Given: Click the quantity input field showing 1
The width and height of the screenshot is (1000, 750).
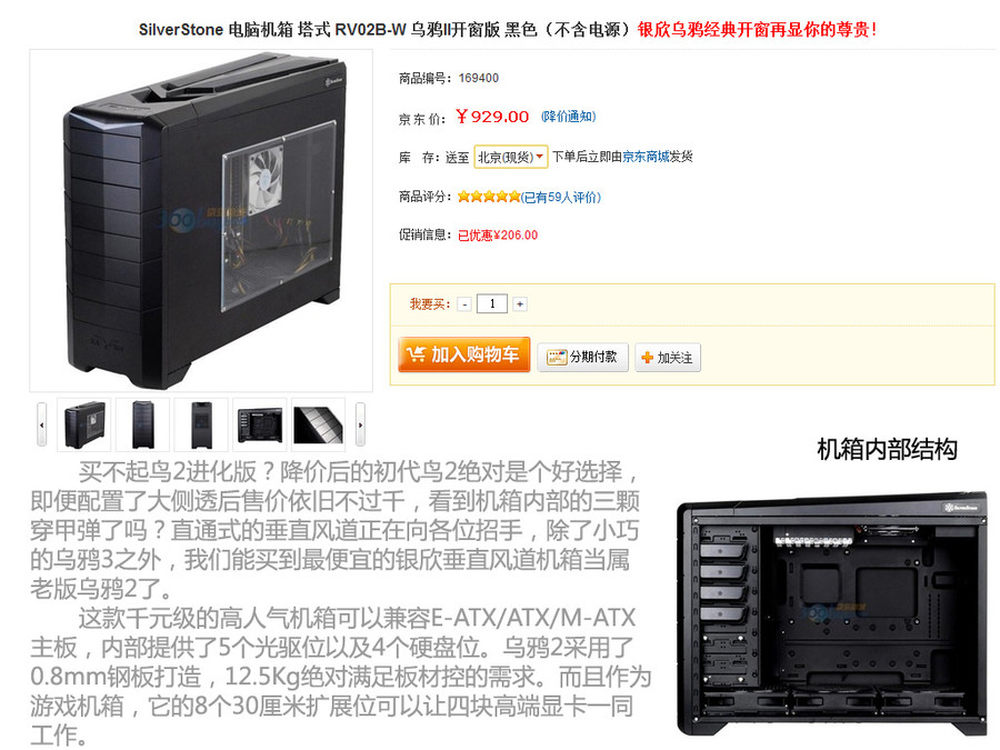Looking at the screenshot, I should point(492,304).
